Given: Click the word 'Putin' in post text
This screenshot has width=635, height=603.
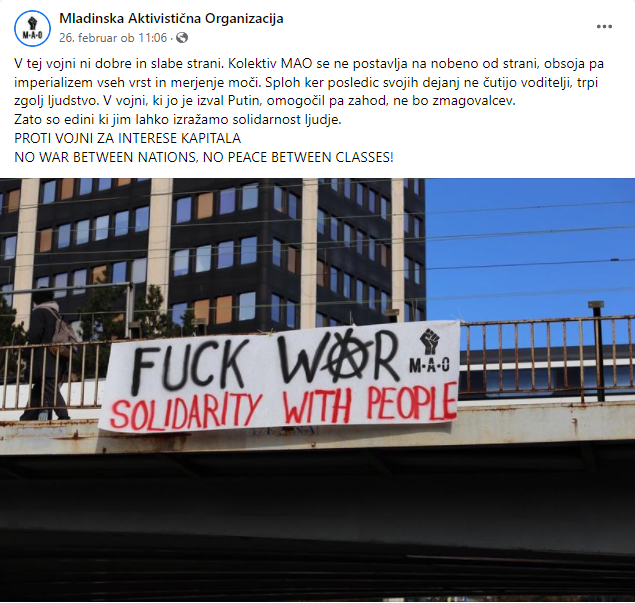Looking at the screenshot, I should tap(243, 101).
